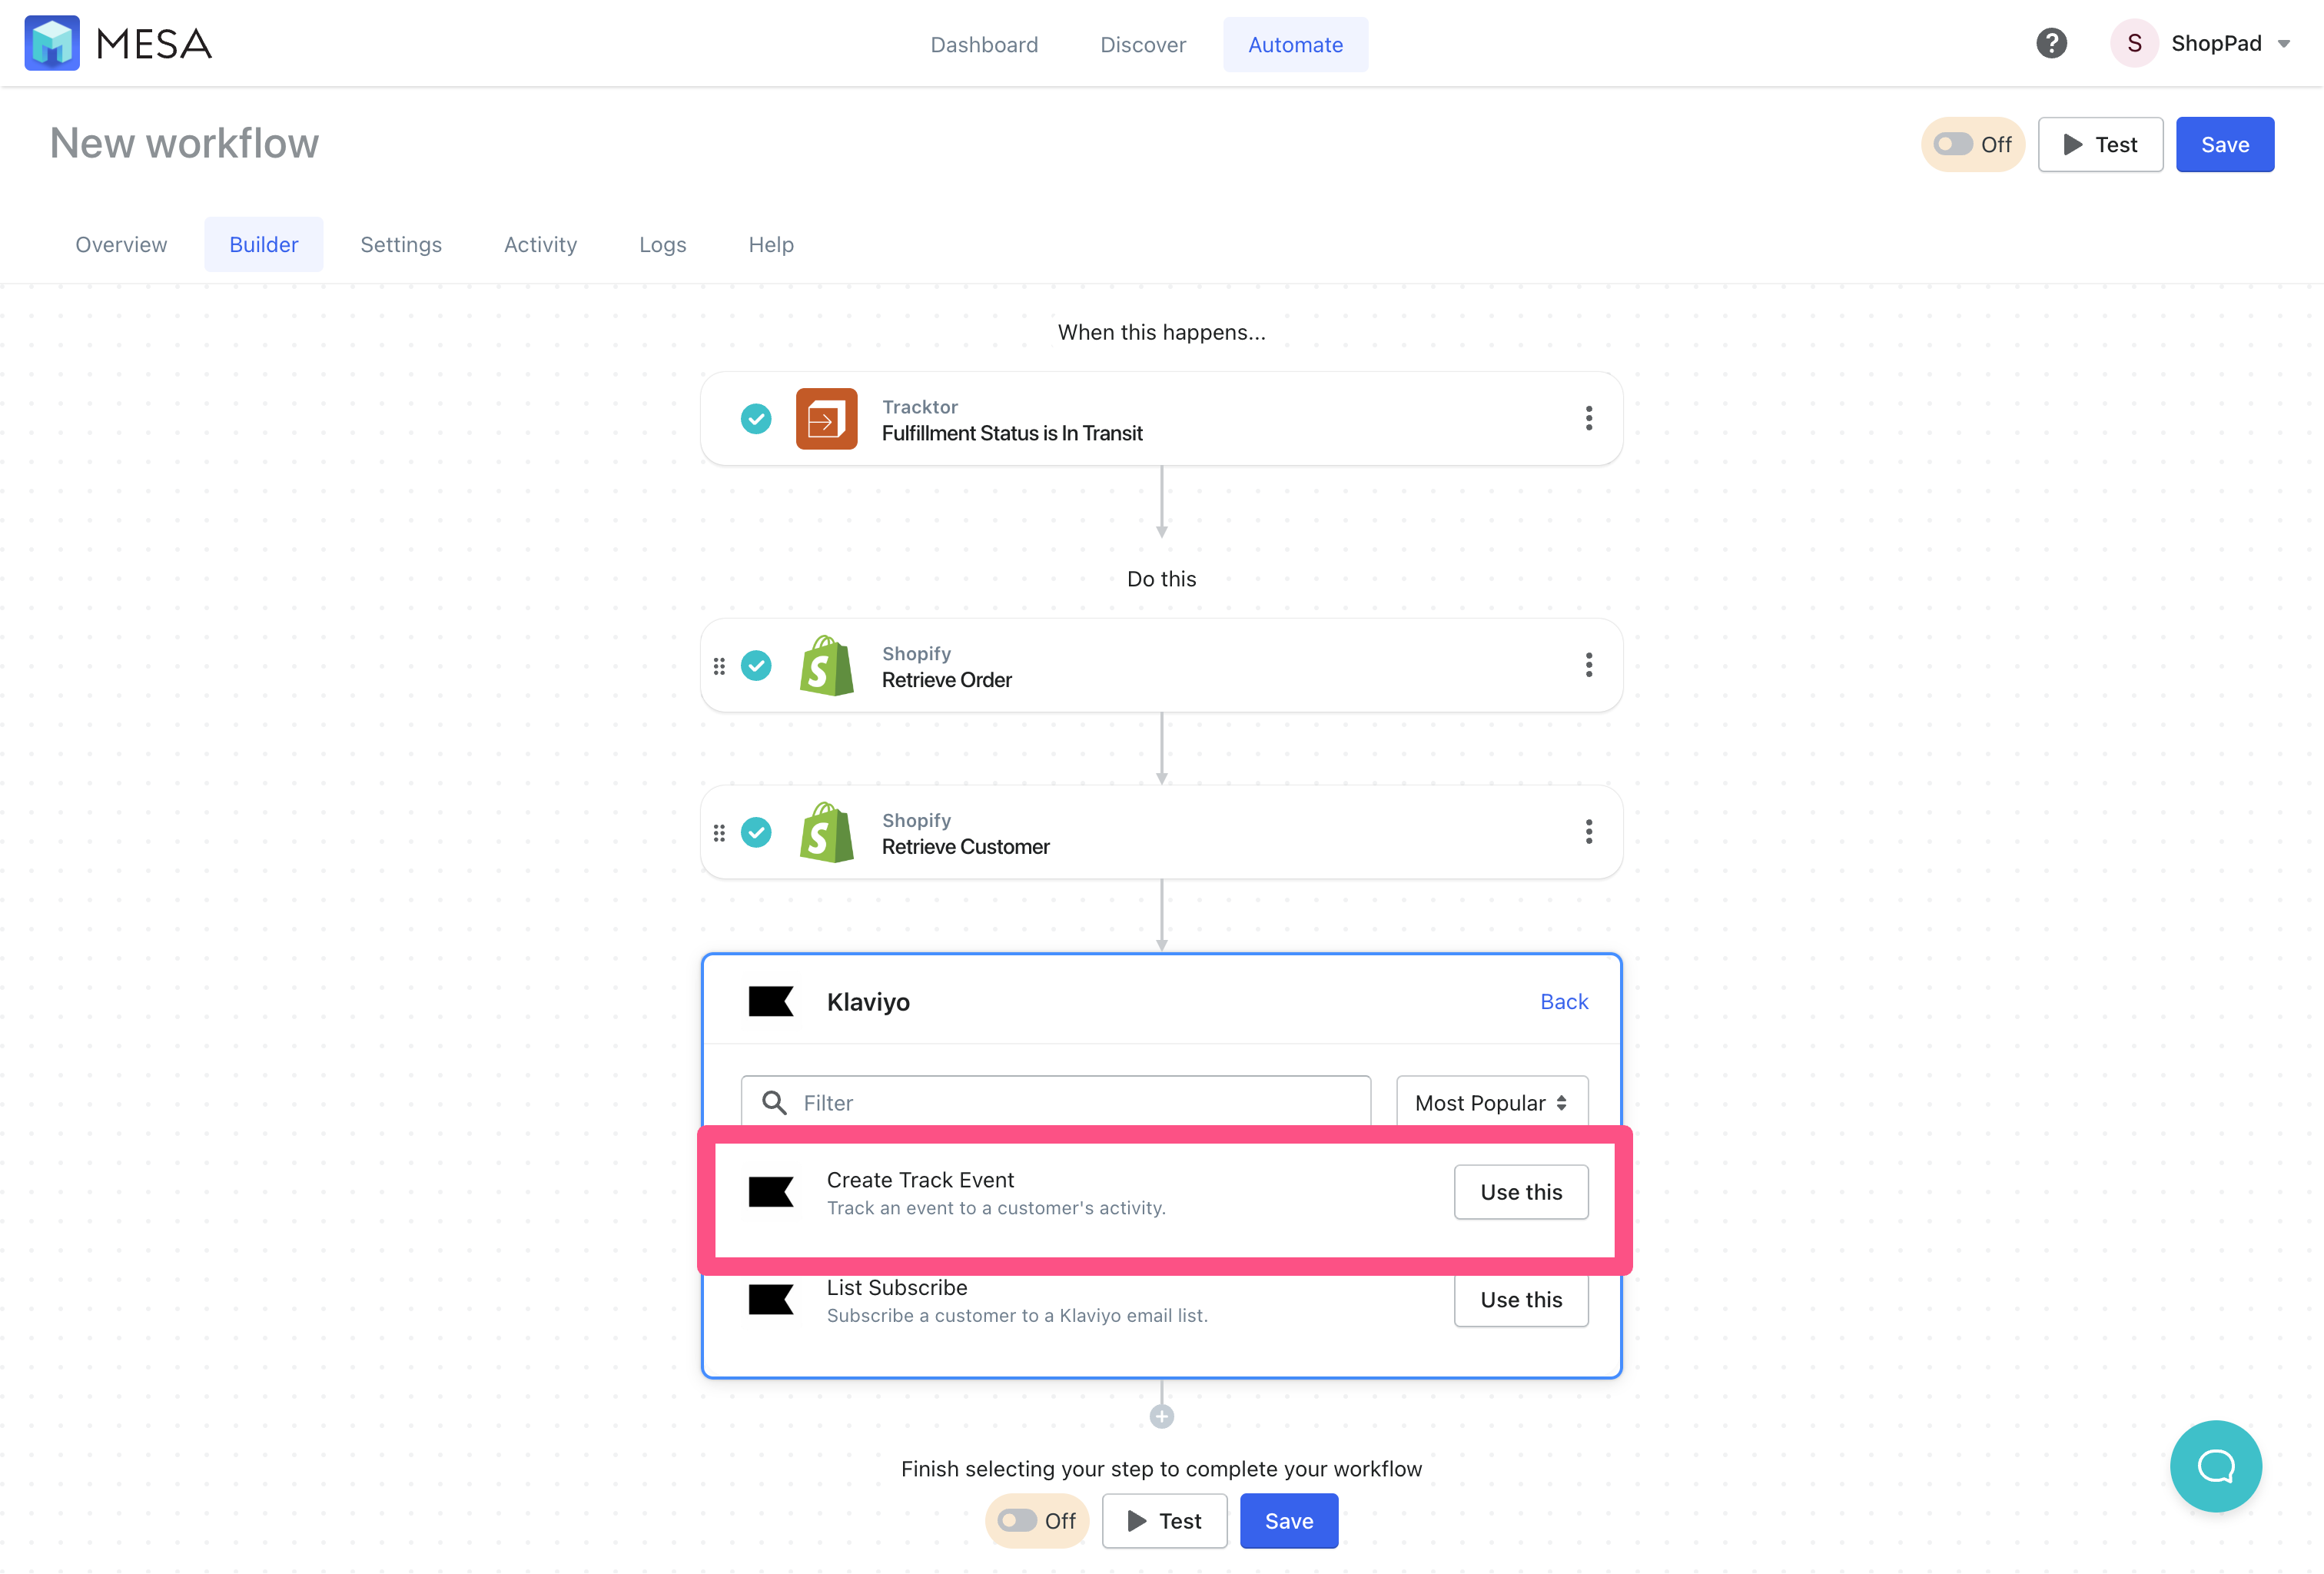Viewport: 2324px width, 1574px height.
Task: Click the New workflow title
Action: [x=184, y=144]
